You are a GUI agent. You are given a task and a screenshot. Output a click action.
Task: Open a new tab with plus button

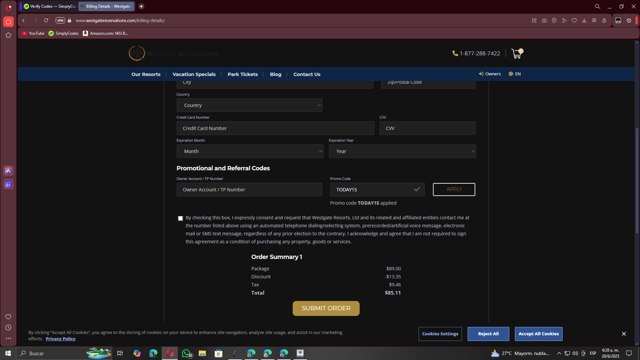141,7
